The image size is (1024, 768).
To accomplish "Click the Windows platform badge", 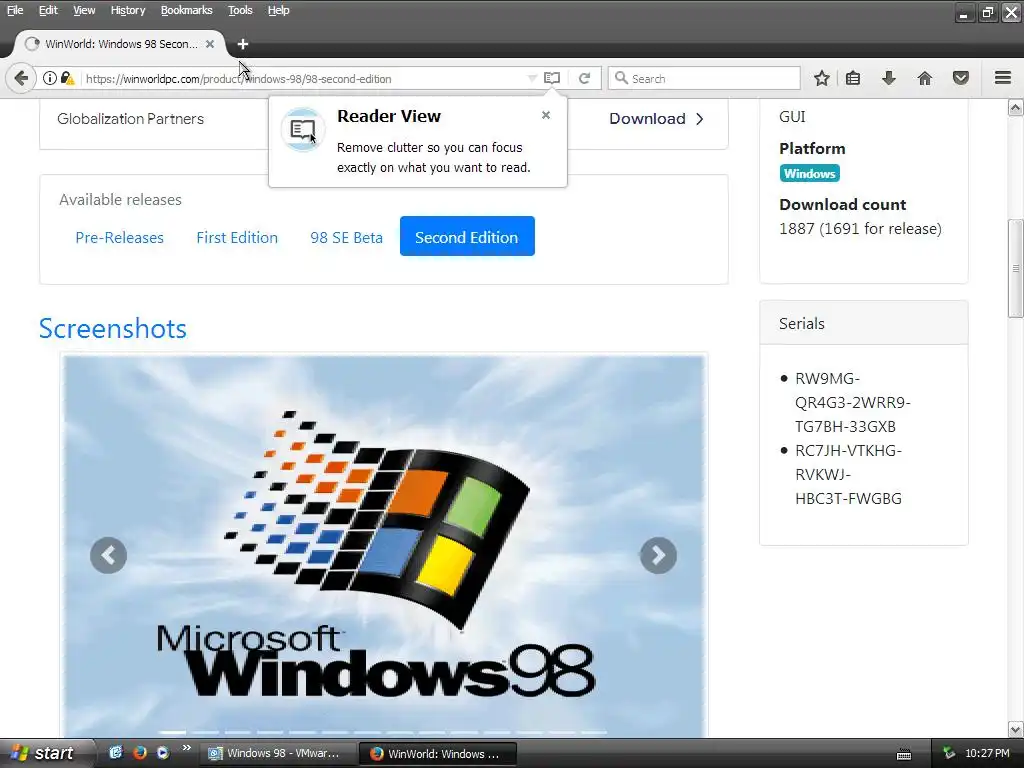I will 809,174.
